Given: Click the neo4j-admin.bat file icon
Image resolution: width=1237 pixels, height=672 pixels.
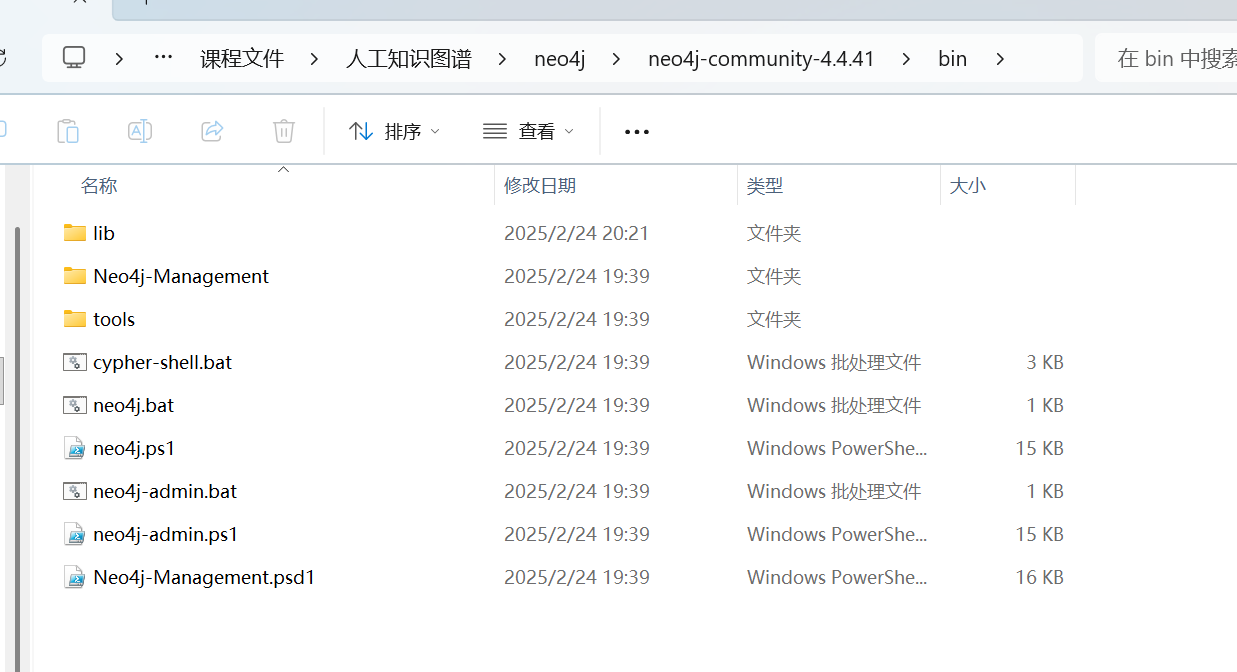Looking at the screenshot, I should coord(74,491).
